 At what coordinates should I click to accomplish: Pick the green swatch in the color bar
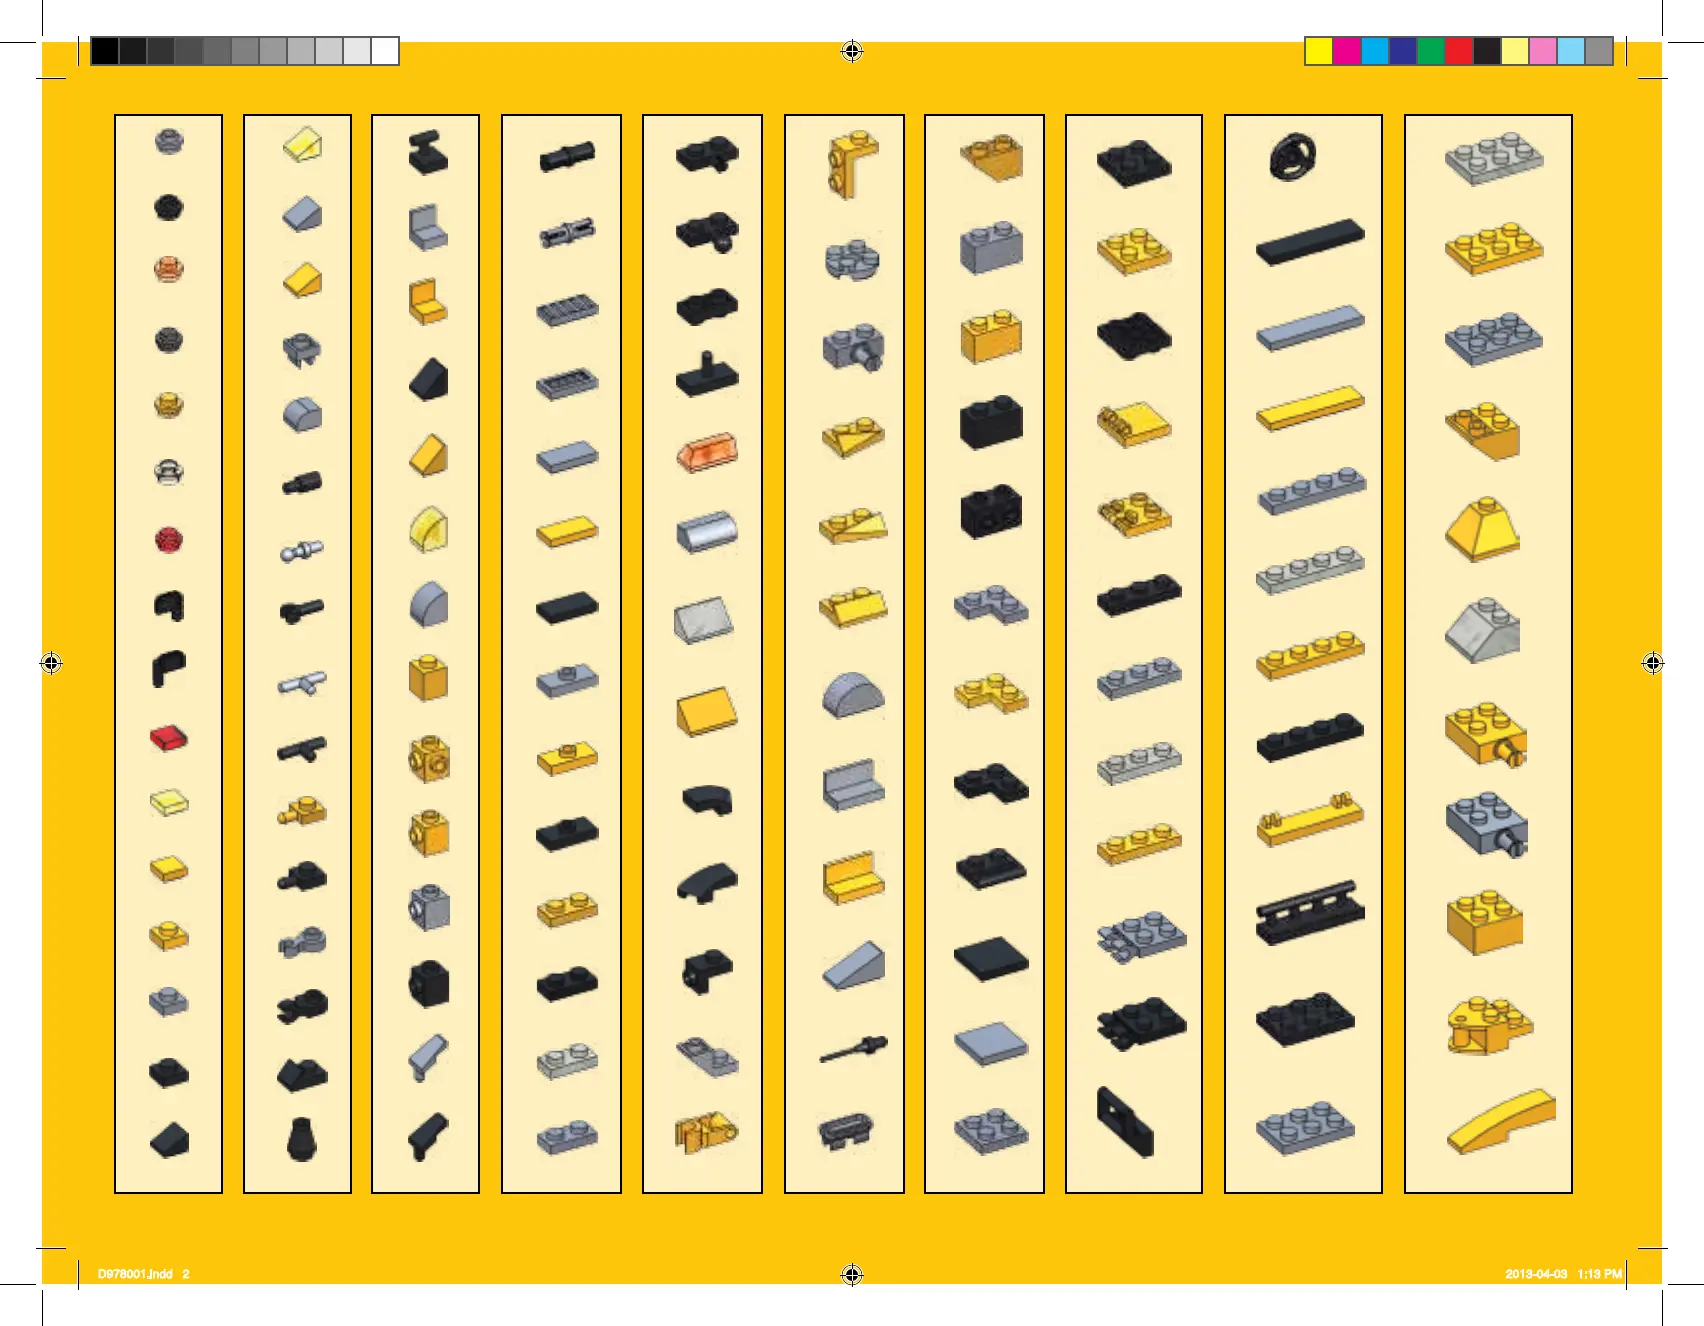click(1431, 51)
